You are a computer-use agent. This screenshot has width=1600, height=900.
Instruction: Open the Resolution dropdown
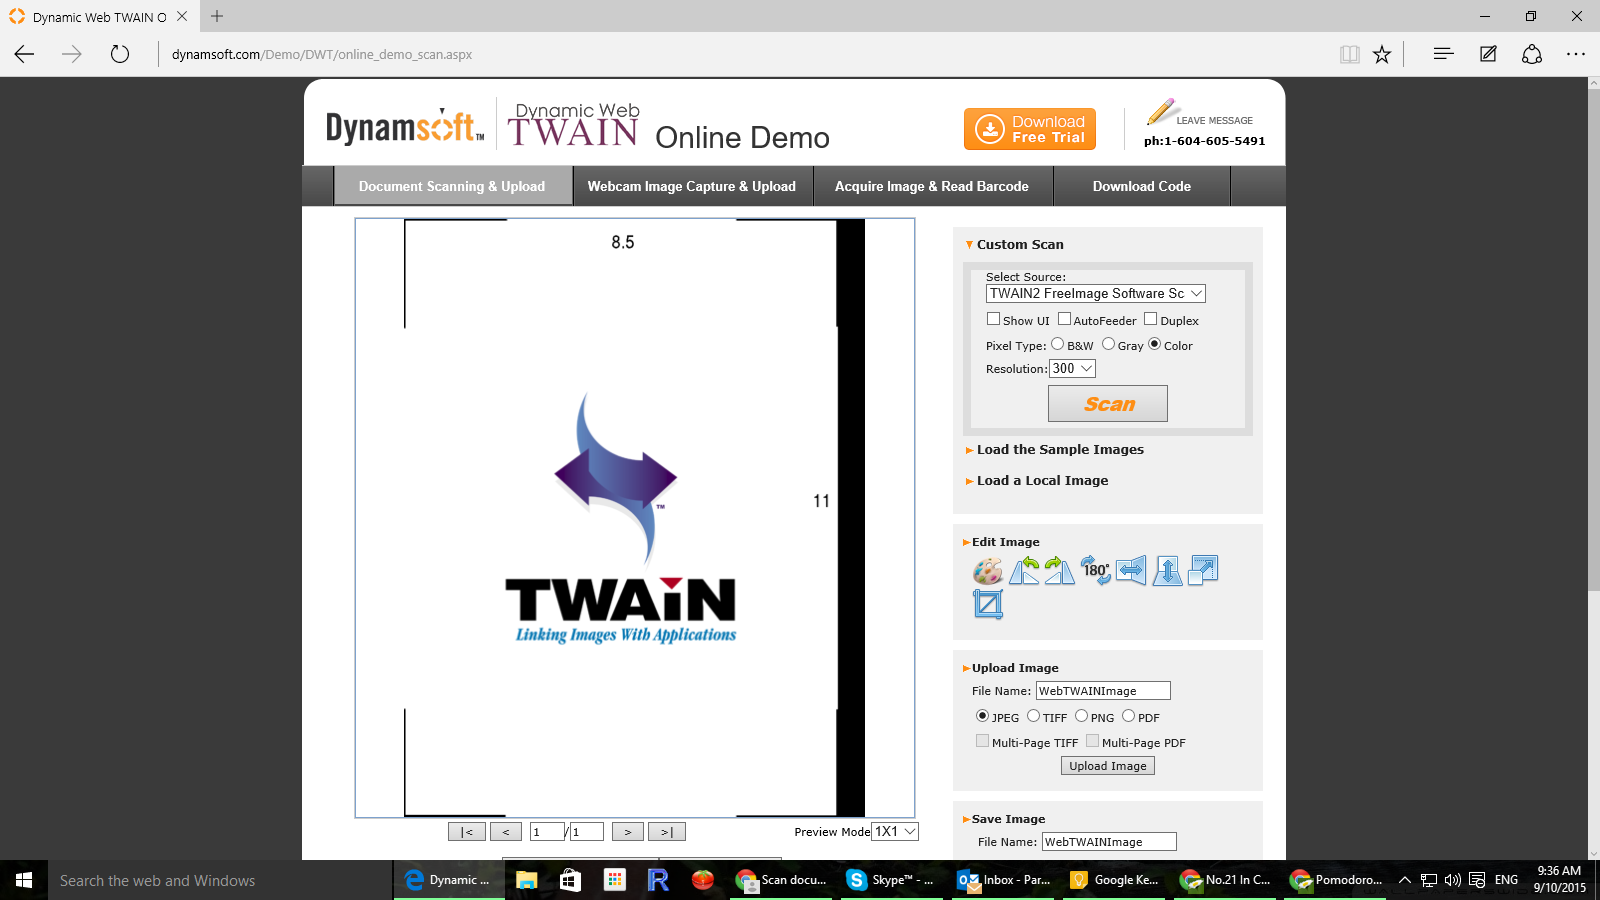coord(1072,368)
